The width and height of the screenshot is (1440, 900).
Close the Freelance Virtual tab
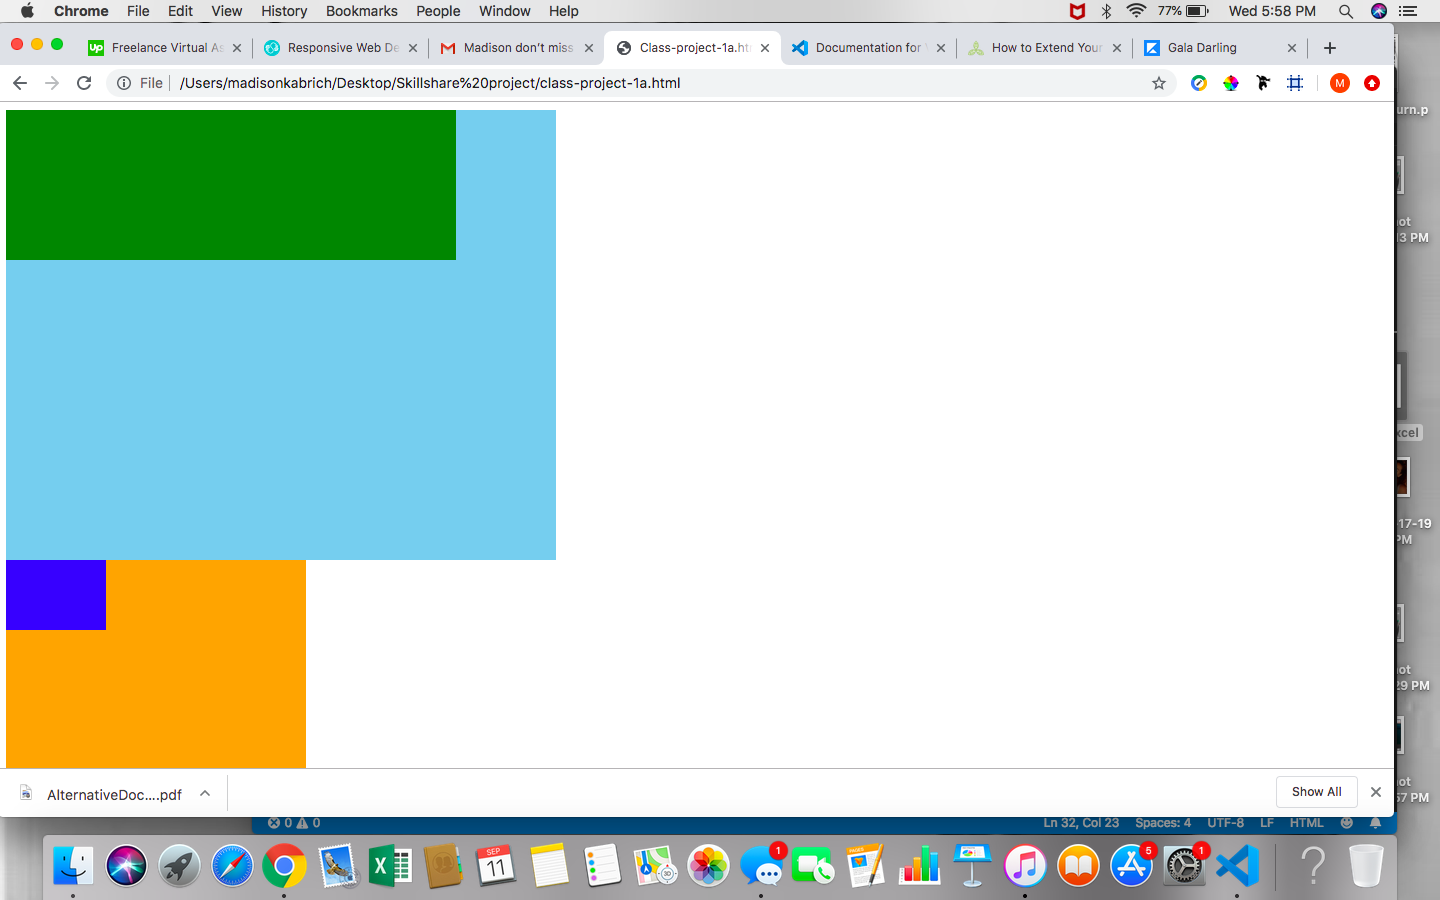(x=237, y=48)
